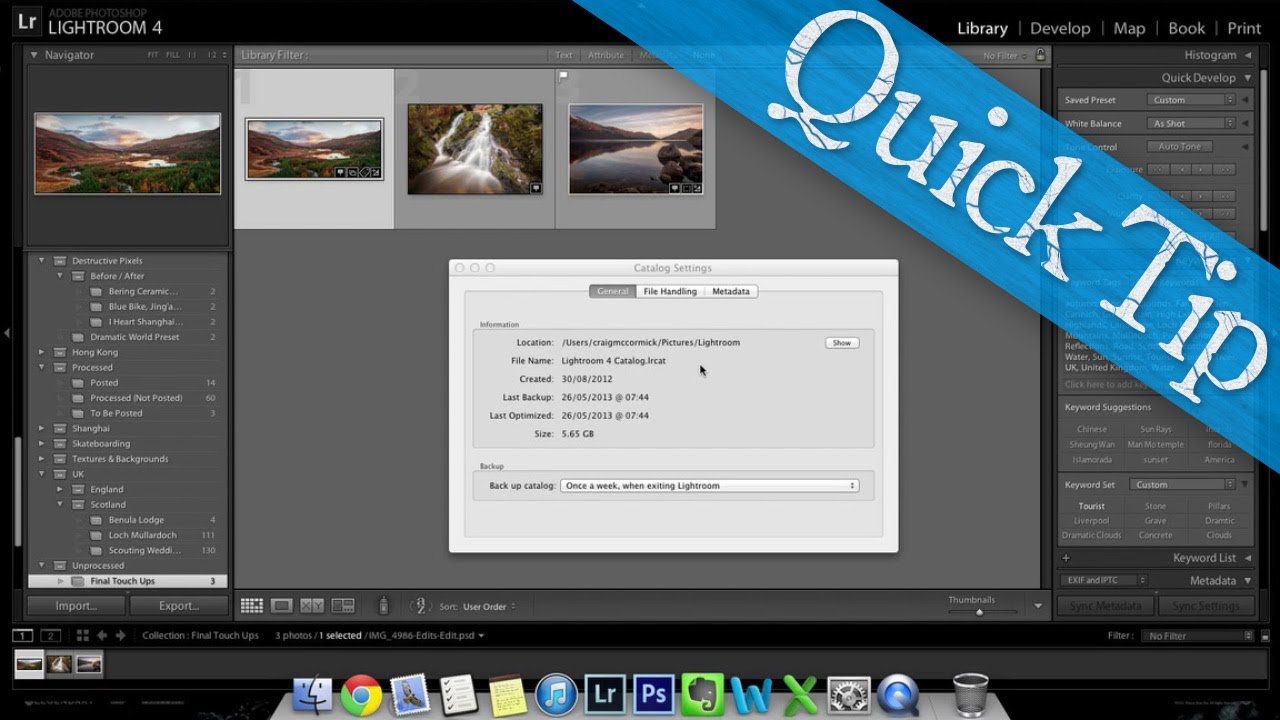The width and height of the screenshot is (1280, 720).
Task: Collapse the Navigator panel triangle
Action: [34, 55]
